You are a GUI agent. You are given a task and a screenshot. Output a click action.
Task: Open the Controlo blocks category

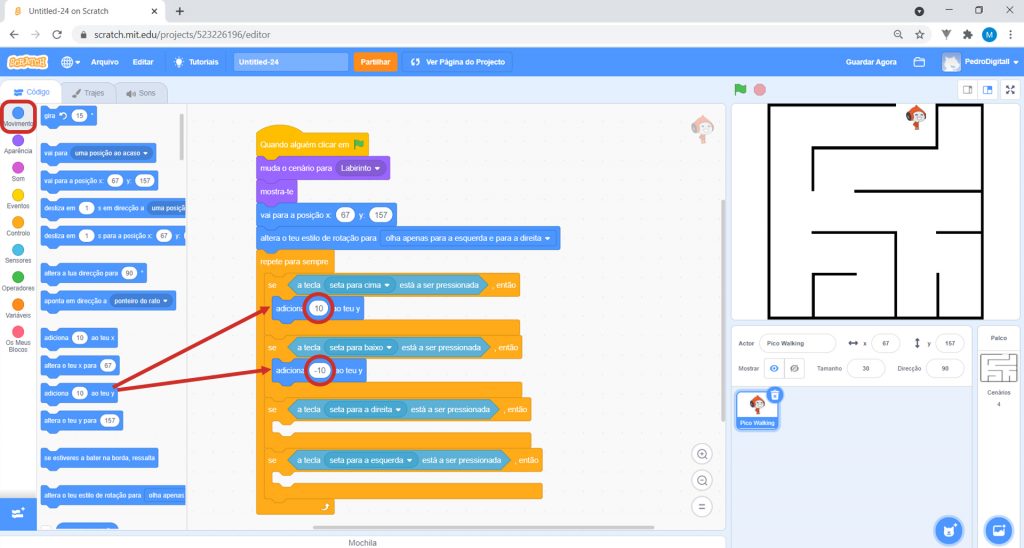point(18,227)
